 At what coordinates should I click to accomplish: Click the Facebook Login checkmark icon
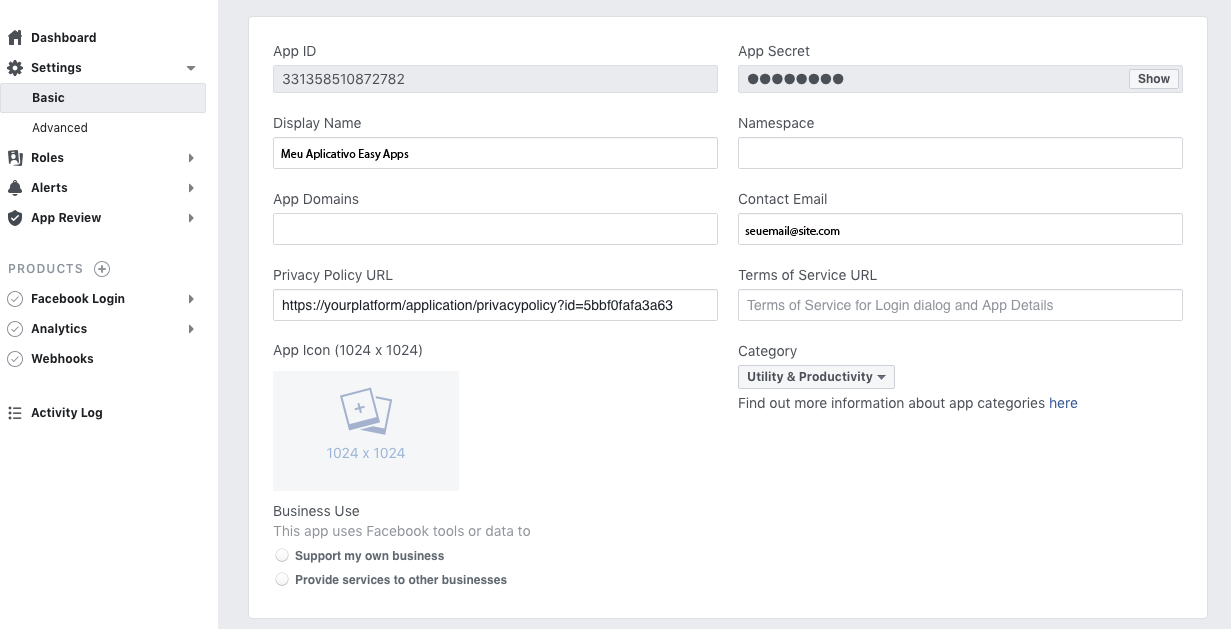coord(15,299)
